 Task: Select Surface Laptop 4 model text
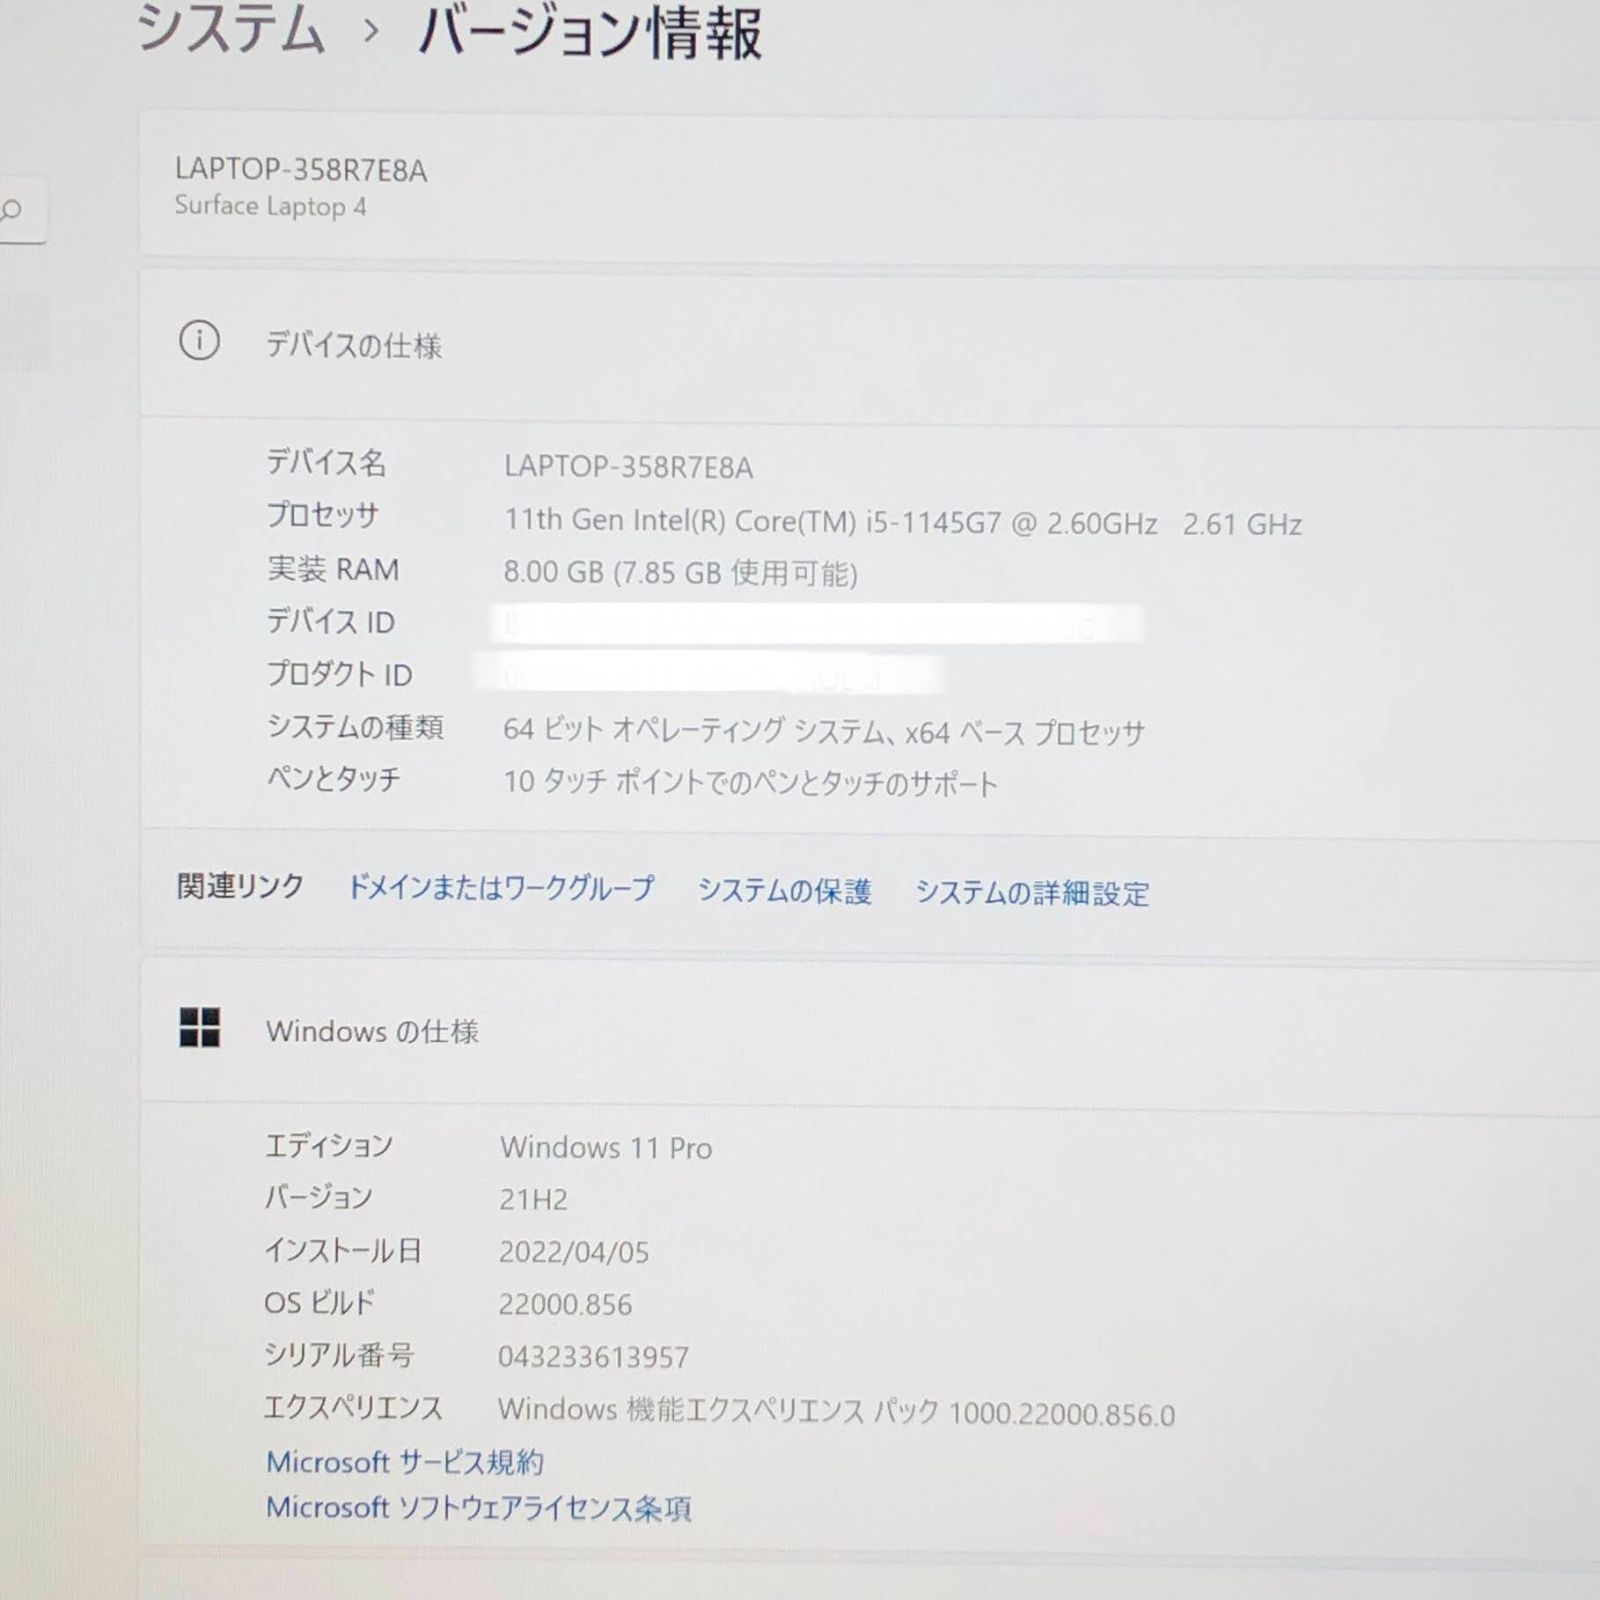point(270,206)
